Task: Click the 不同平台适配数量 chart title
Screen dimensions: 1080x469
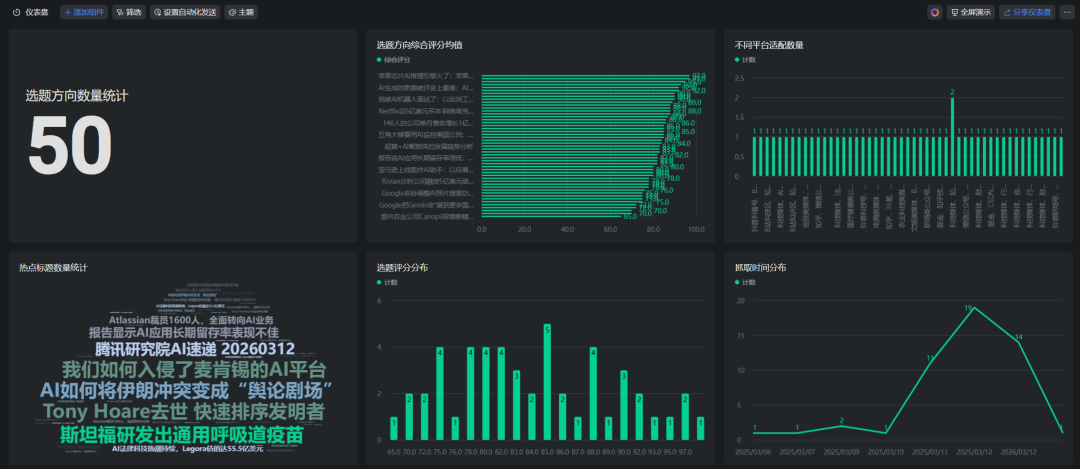Action: pyautogui.click(x=769, y=45)
